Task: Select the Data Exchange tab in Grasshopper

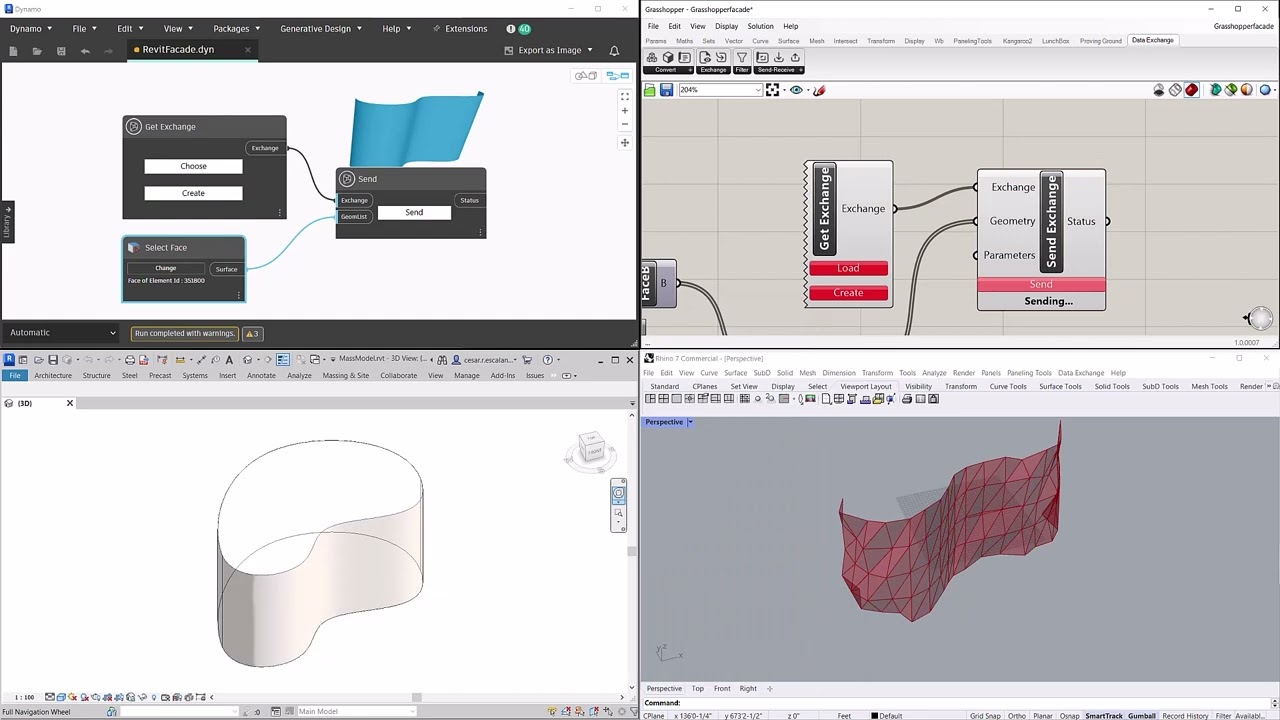Action: [1152, 40]
